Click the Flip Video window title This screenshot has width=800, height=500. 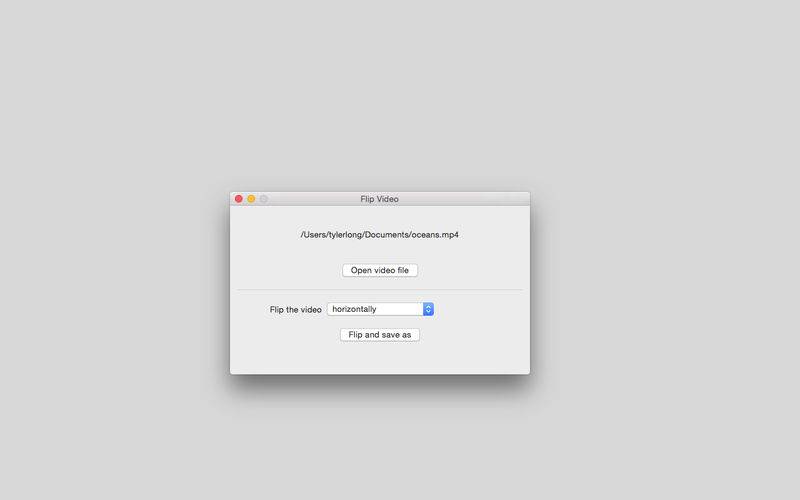(x=379, y=199)
